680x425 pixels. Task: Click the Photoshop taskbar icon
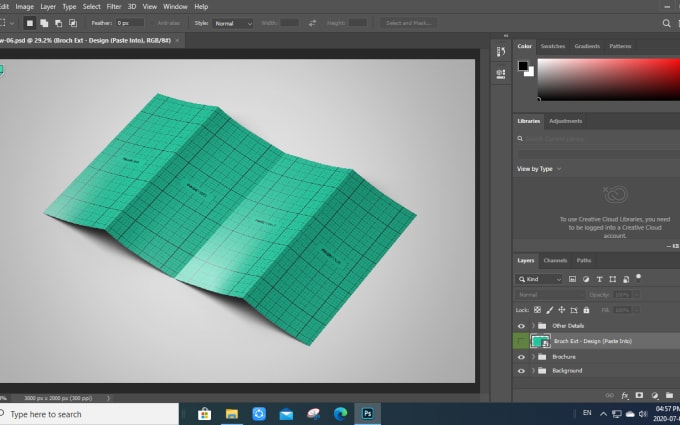coord(368,414)
